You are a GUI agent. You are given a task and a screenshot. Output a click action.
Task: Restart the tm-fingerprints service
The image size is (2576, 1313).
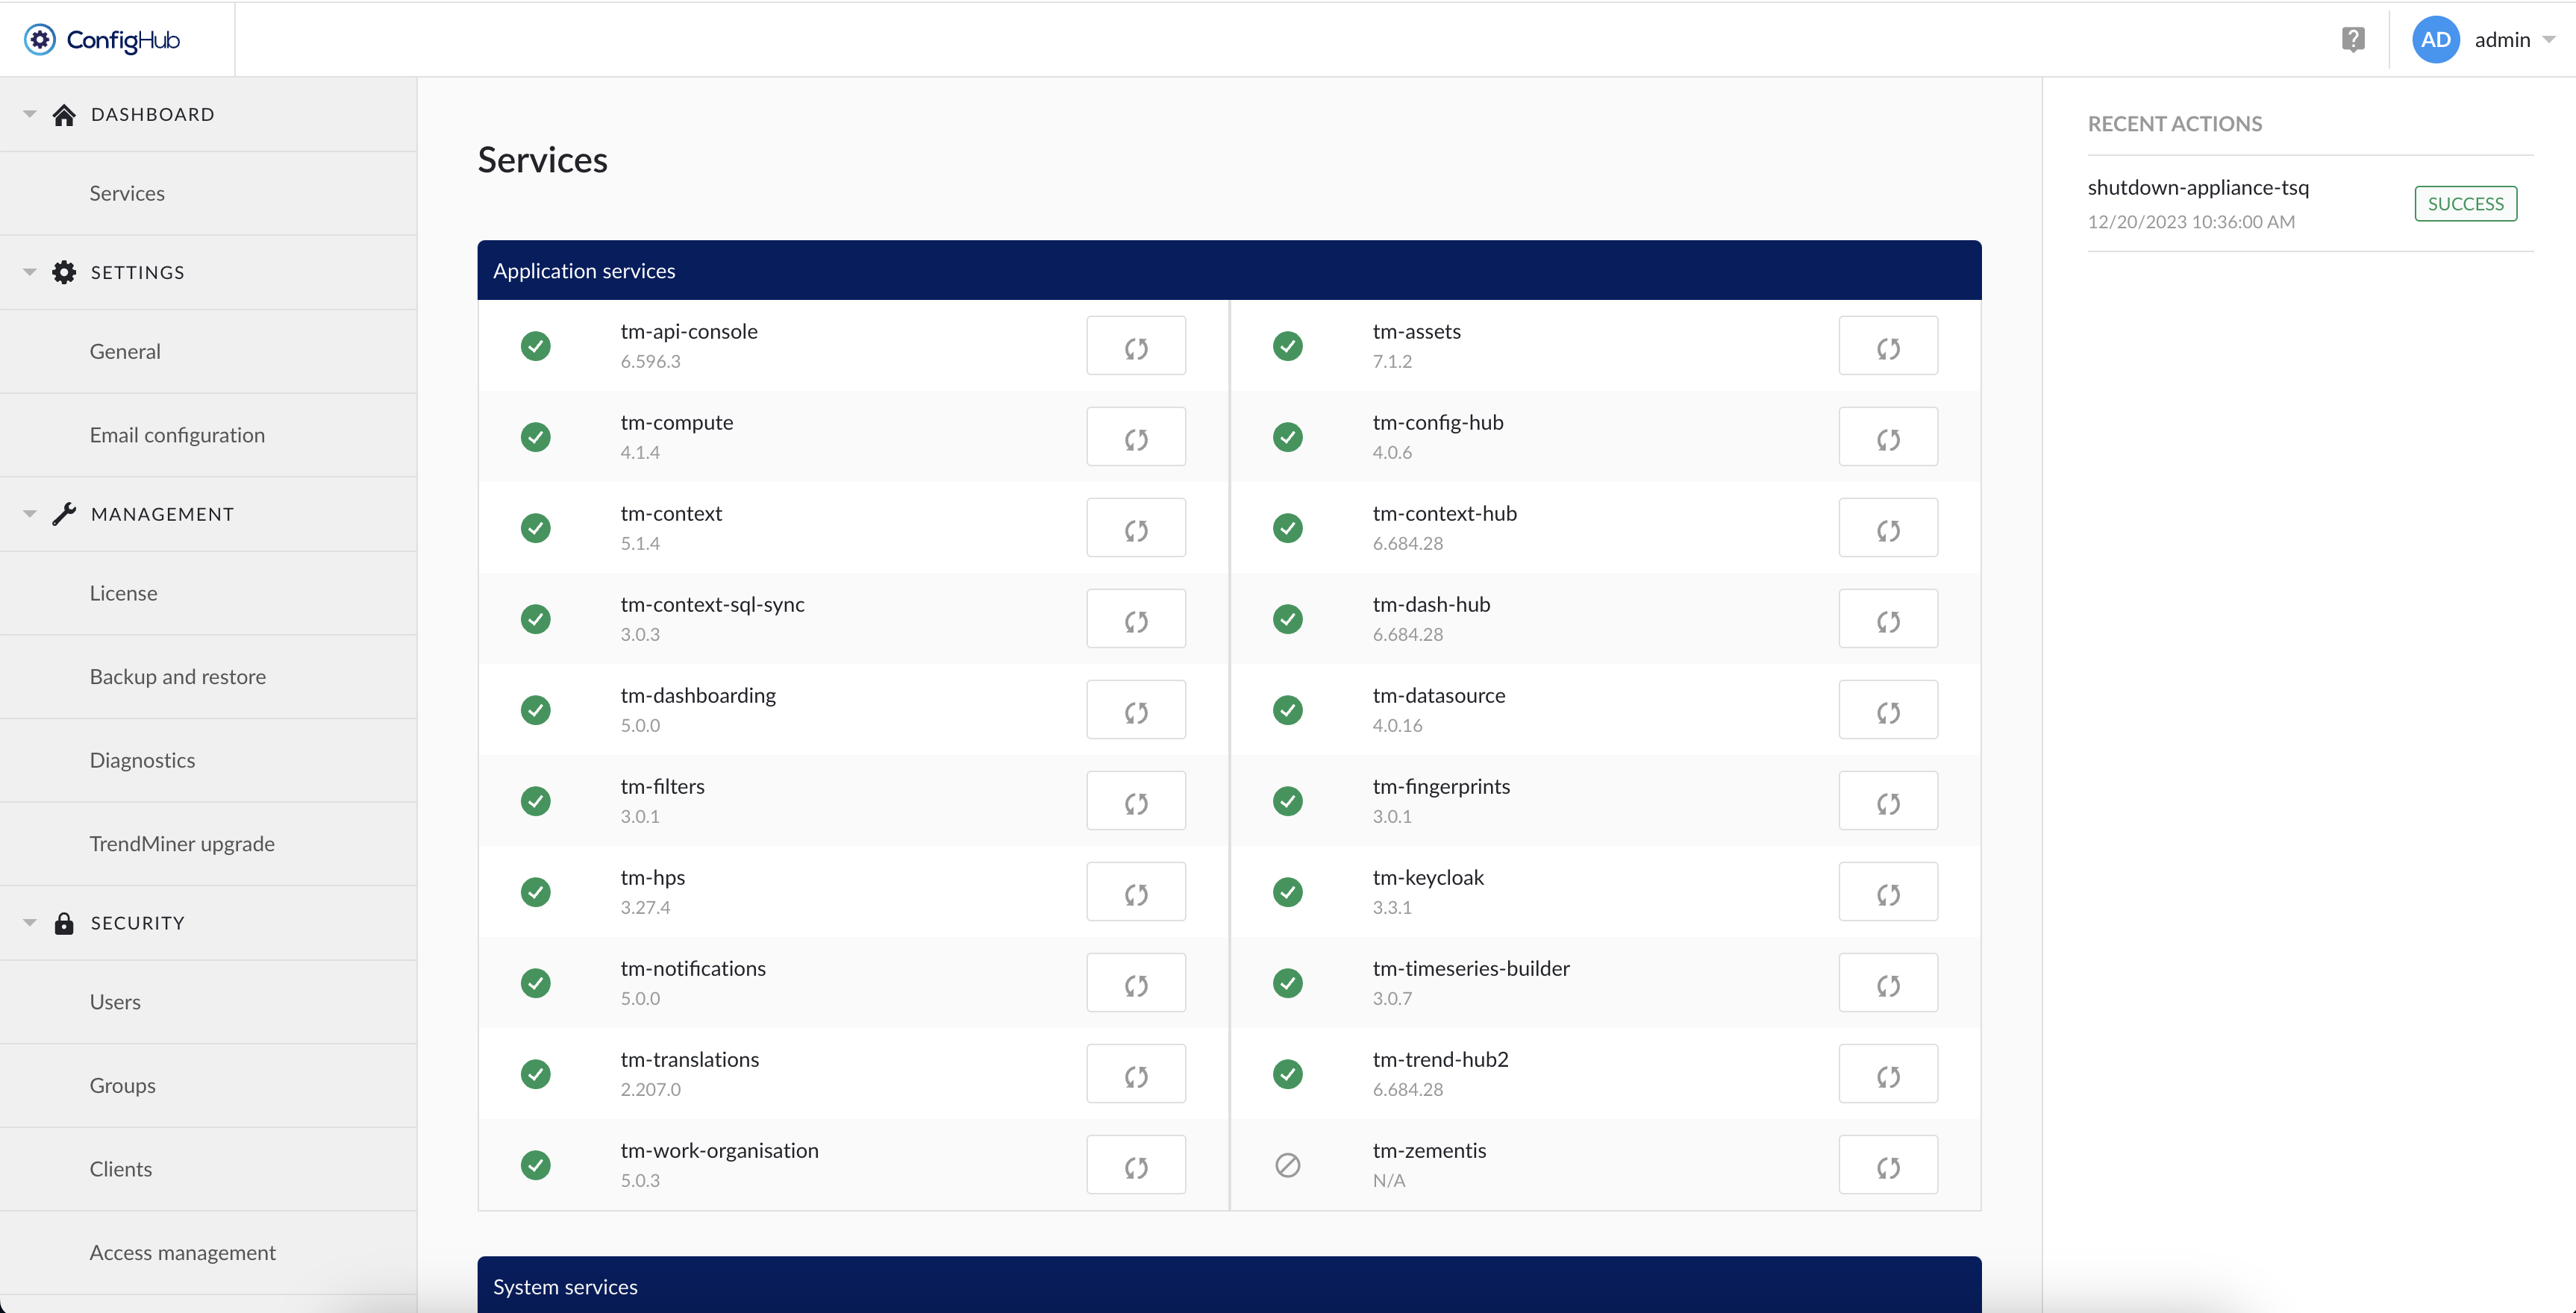pos(1888,801)
